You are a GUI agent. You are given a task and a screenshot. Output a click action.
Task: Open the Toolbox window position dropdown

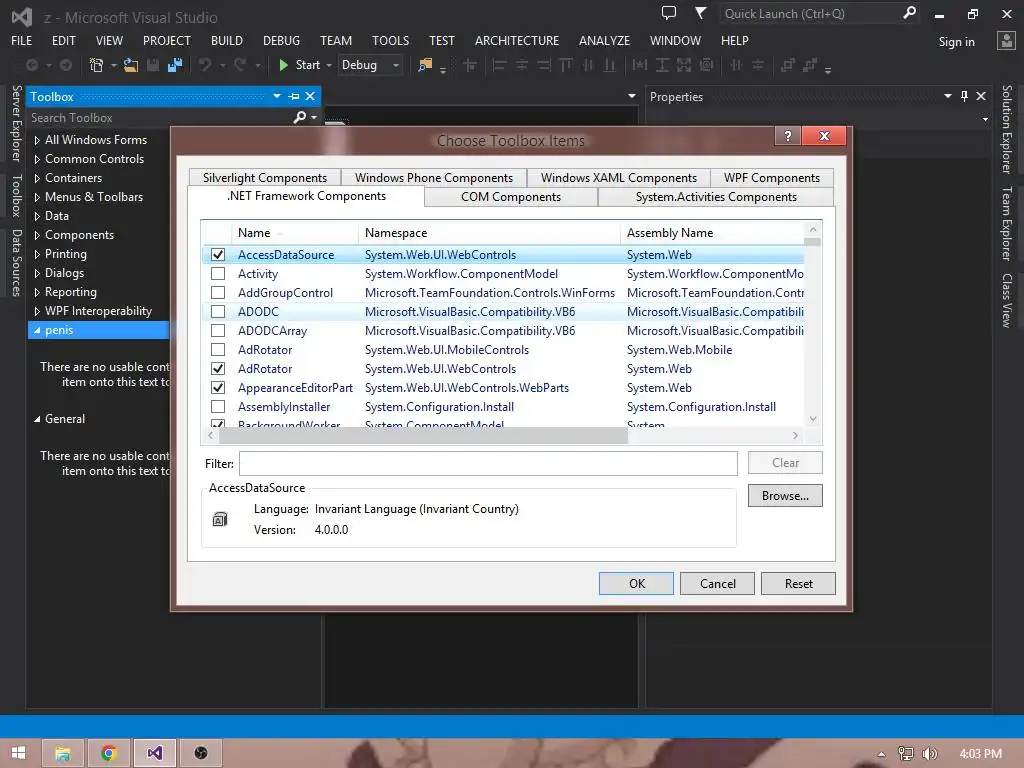tap(277, 96)
